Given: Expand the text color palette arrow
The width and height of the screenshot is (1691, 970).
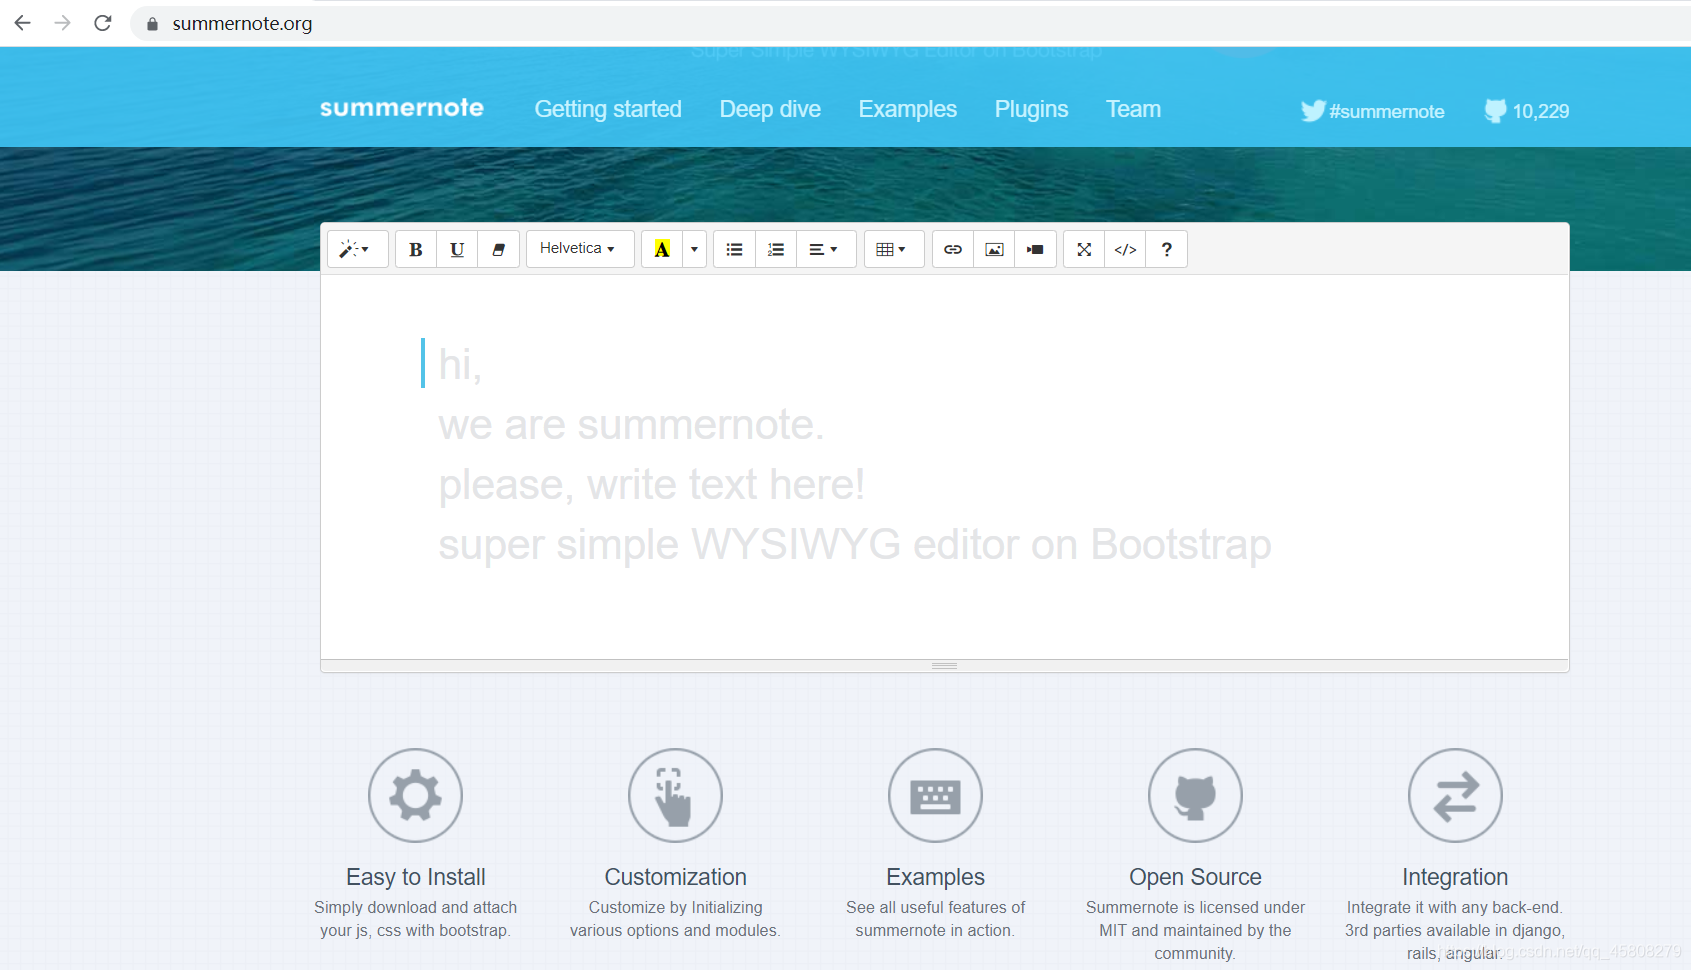Looking at the screenshot, I should click(694, 250).
